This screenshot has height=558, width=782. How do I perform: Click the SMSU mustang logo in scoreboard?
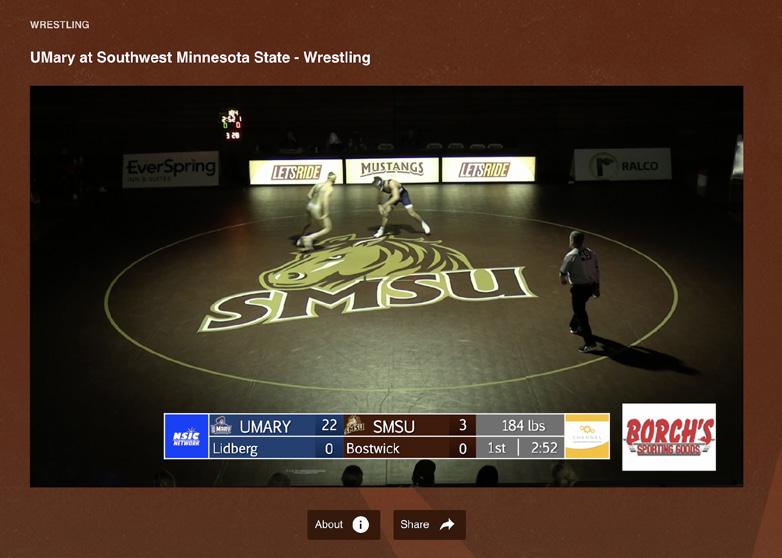pos(355,426)
